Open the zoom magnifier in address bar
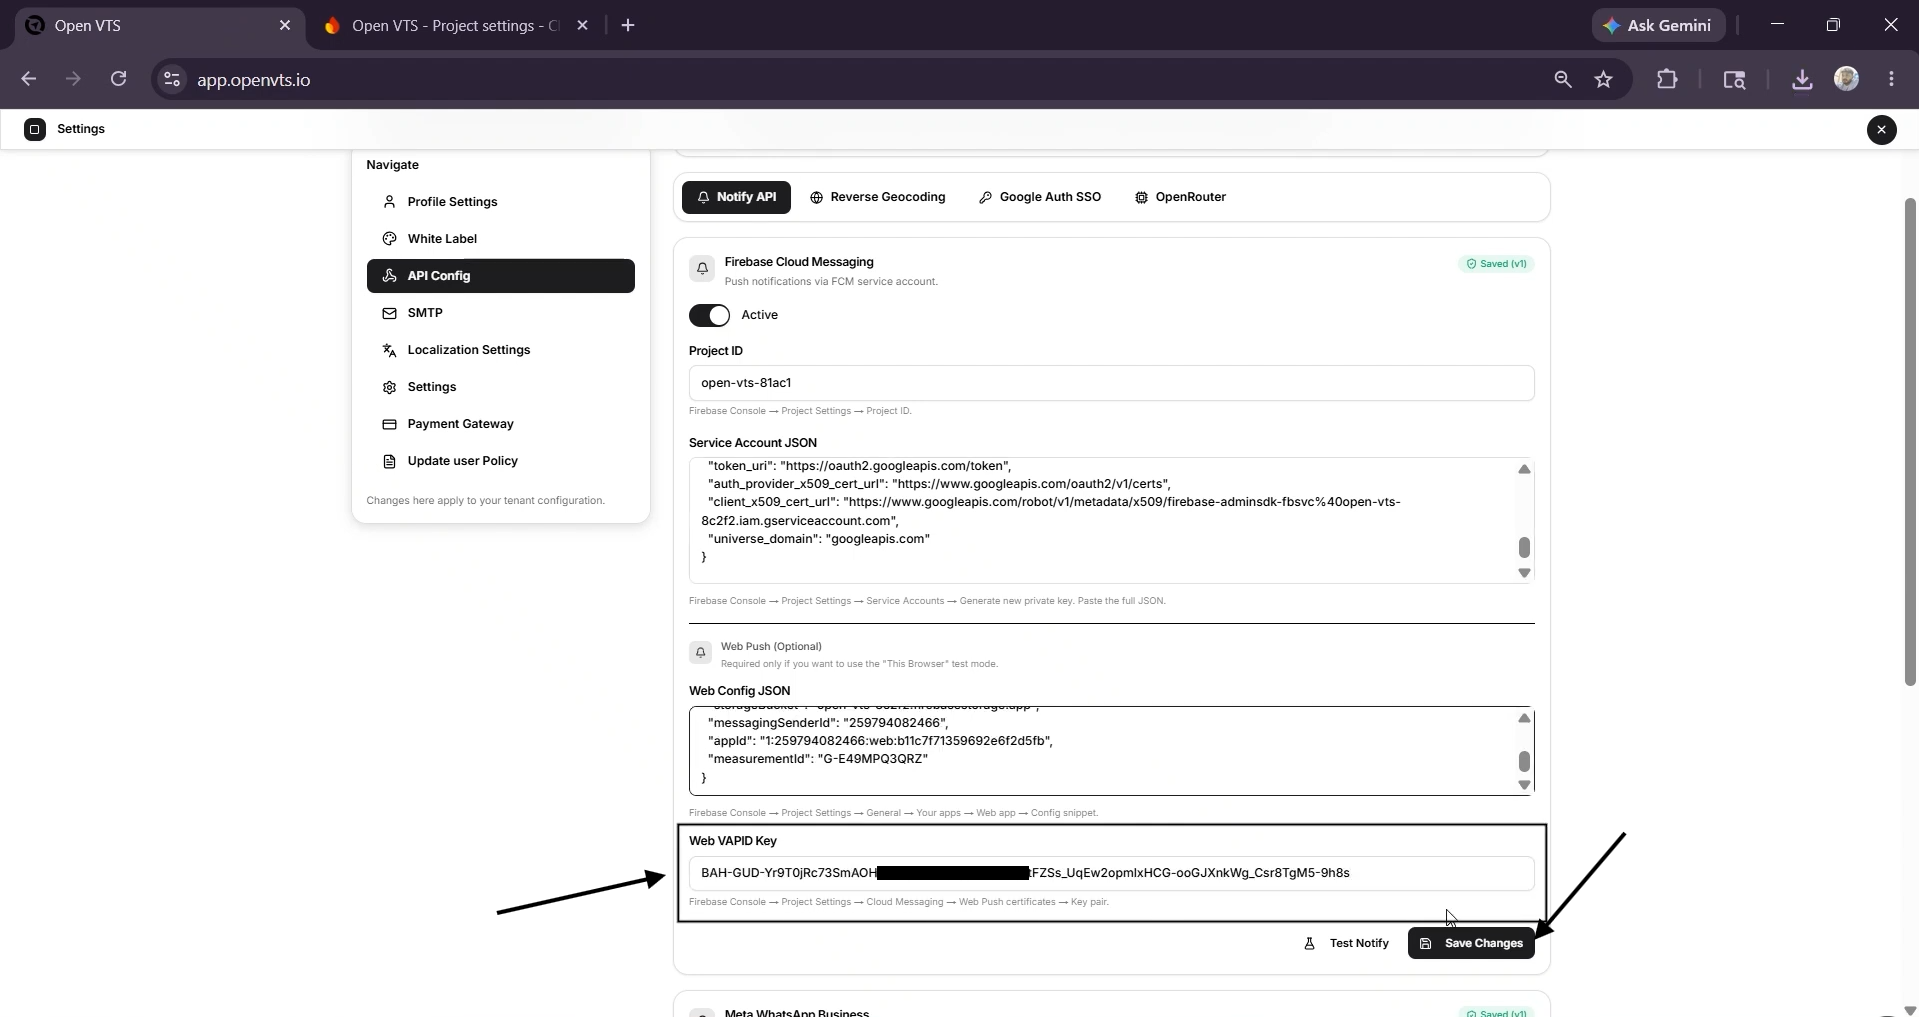 1562,80
